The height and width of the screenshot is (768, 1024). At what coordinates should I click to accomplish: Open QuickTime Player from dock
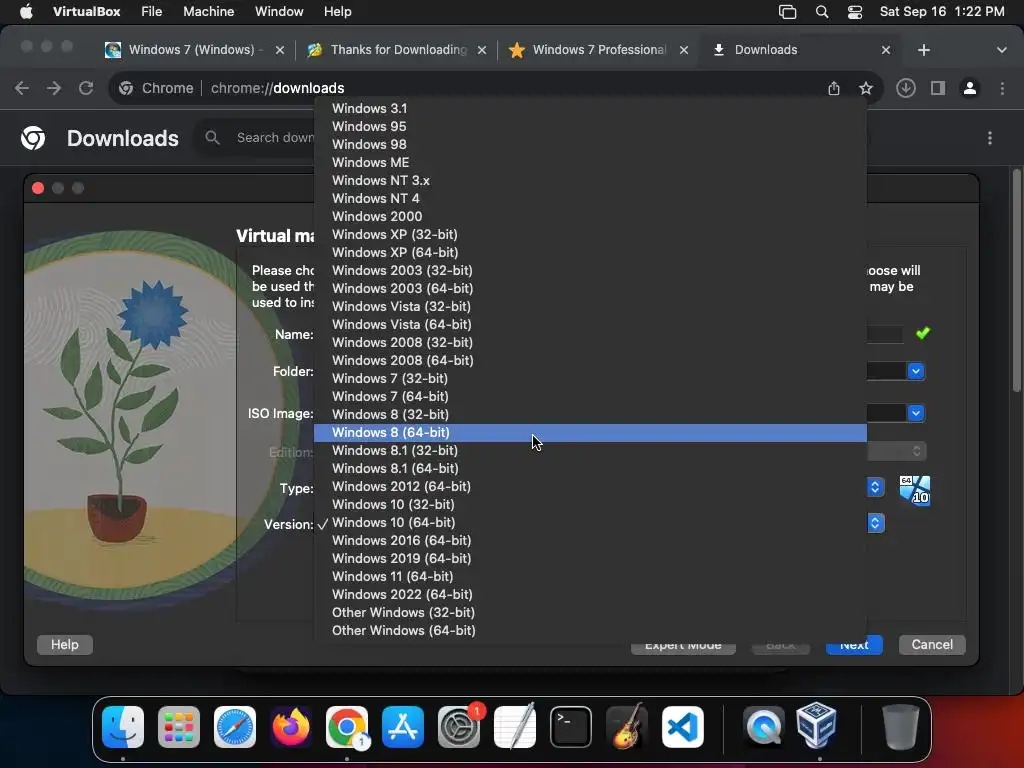763,727
